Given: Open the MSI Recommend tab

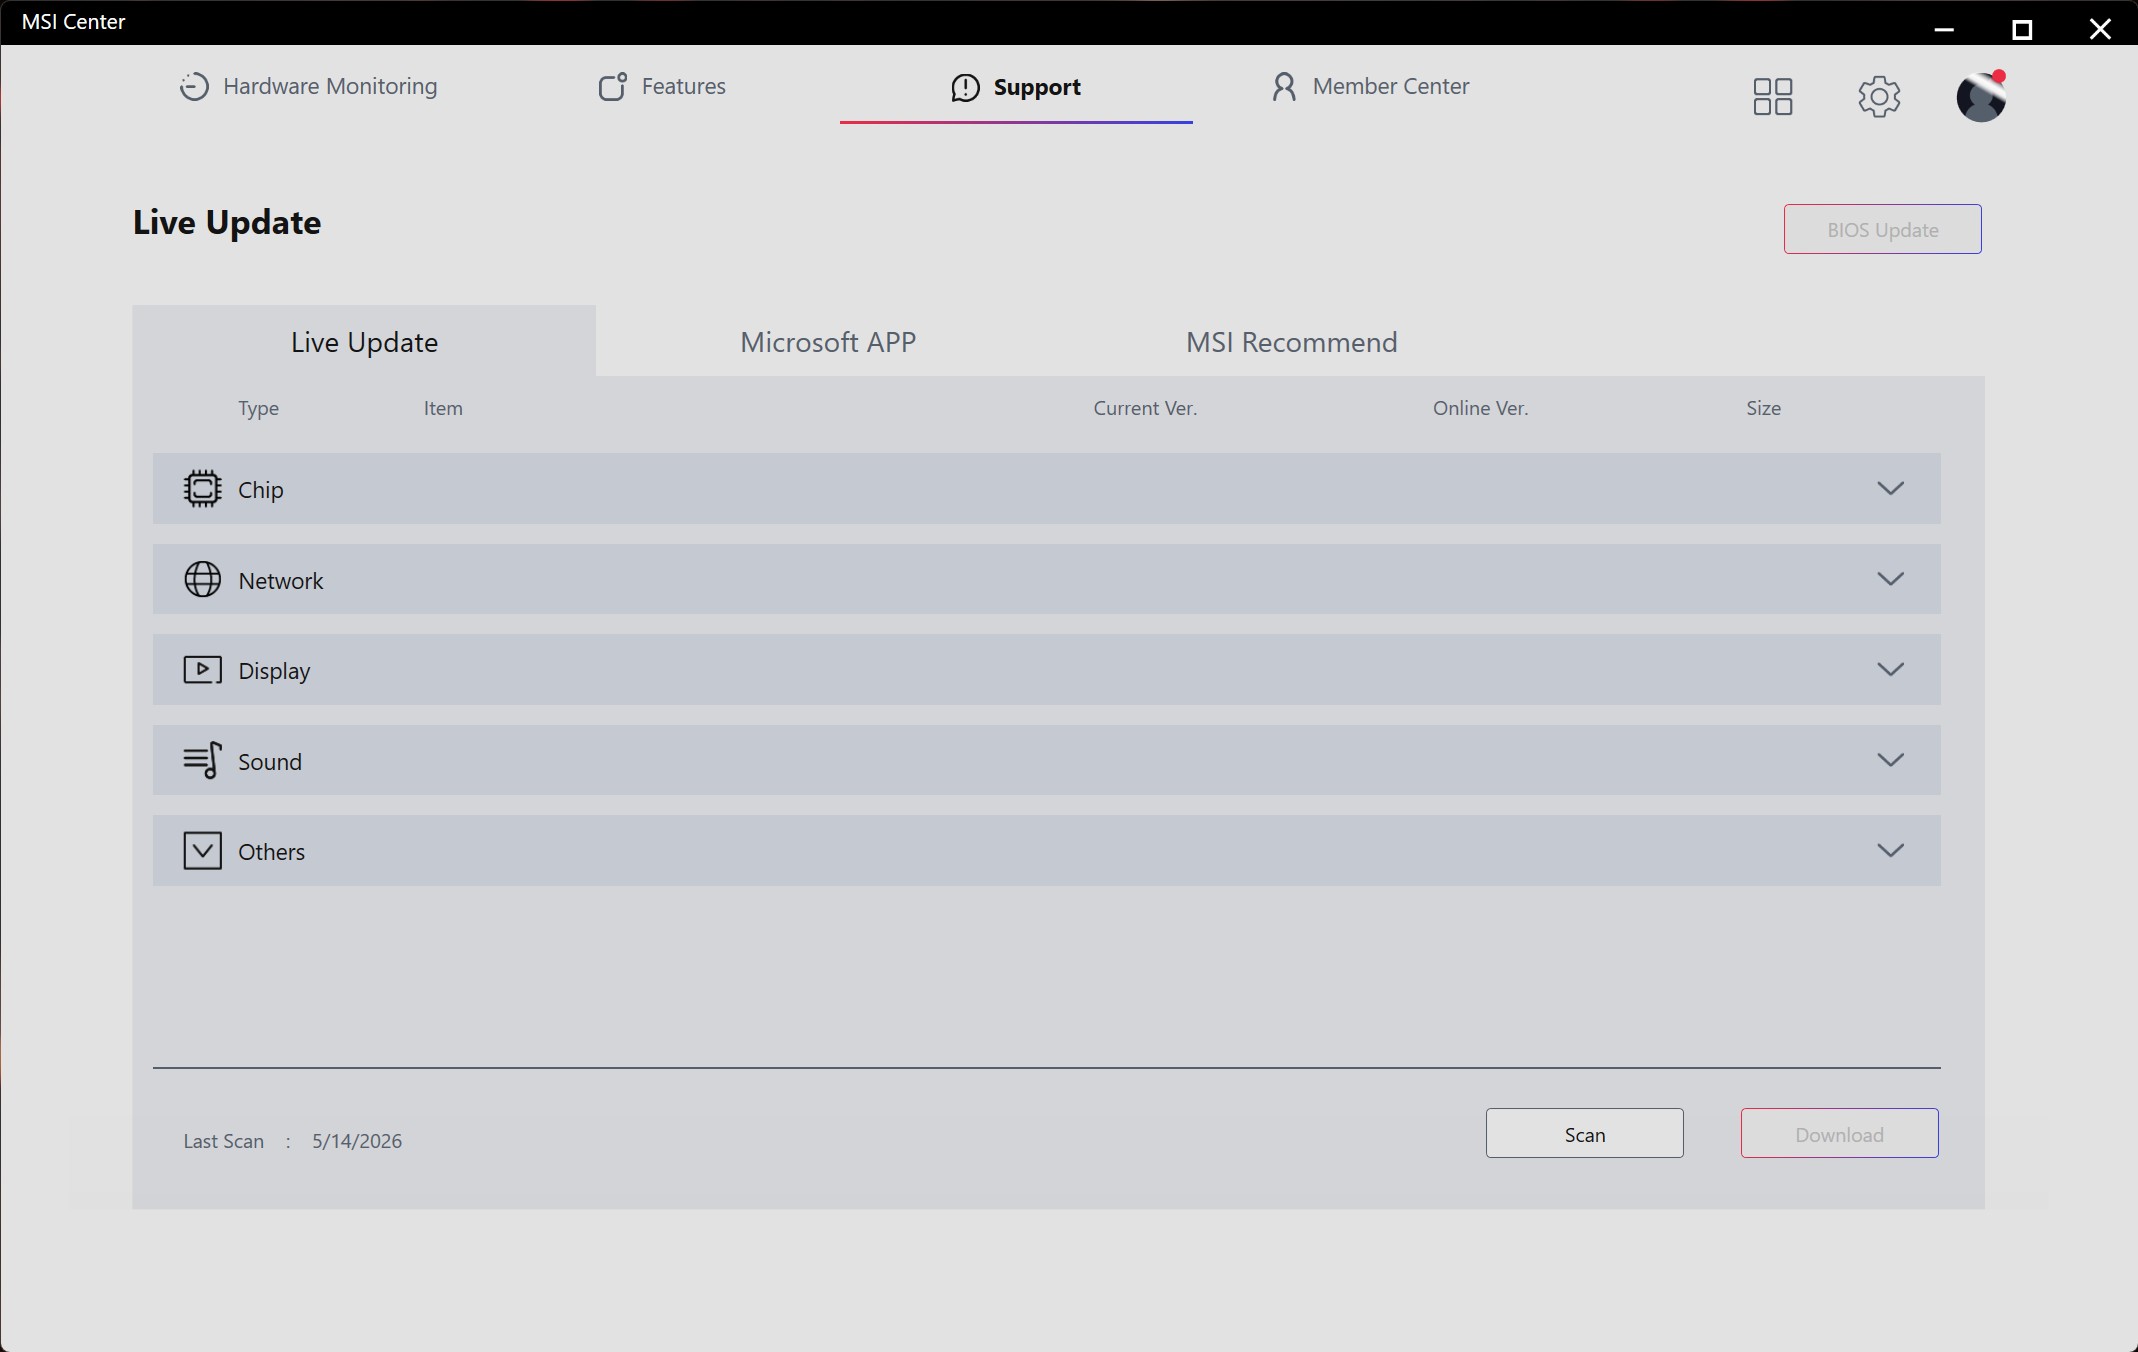Looking at the screenshot, I should click(x=1291, y=342).
